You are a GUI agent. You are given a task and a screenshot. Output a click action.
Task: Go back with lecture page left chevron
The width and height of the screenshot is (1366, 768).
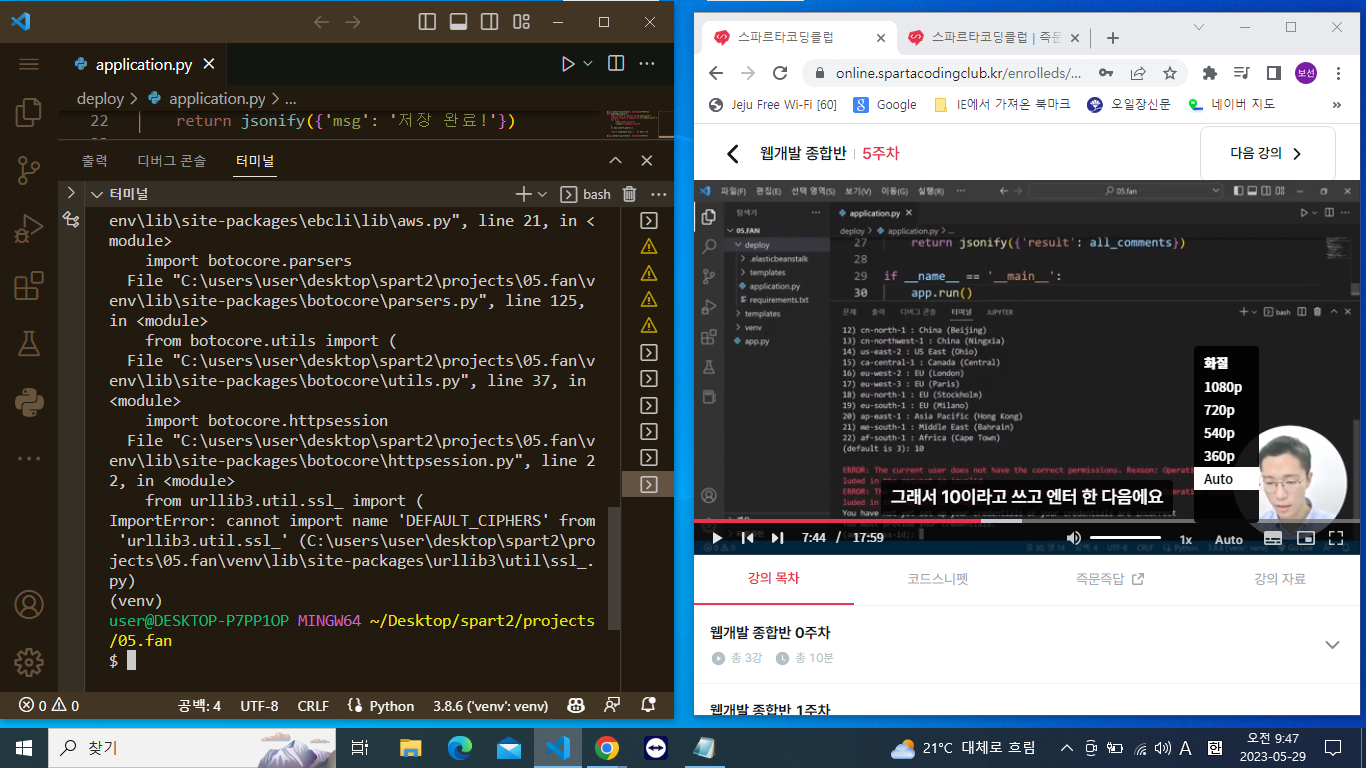[x=732, y=154]
